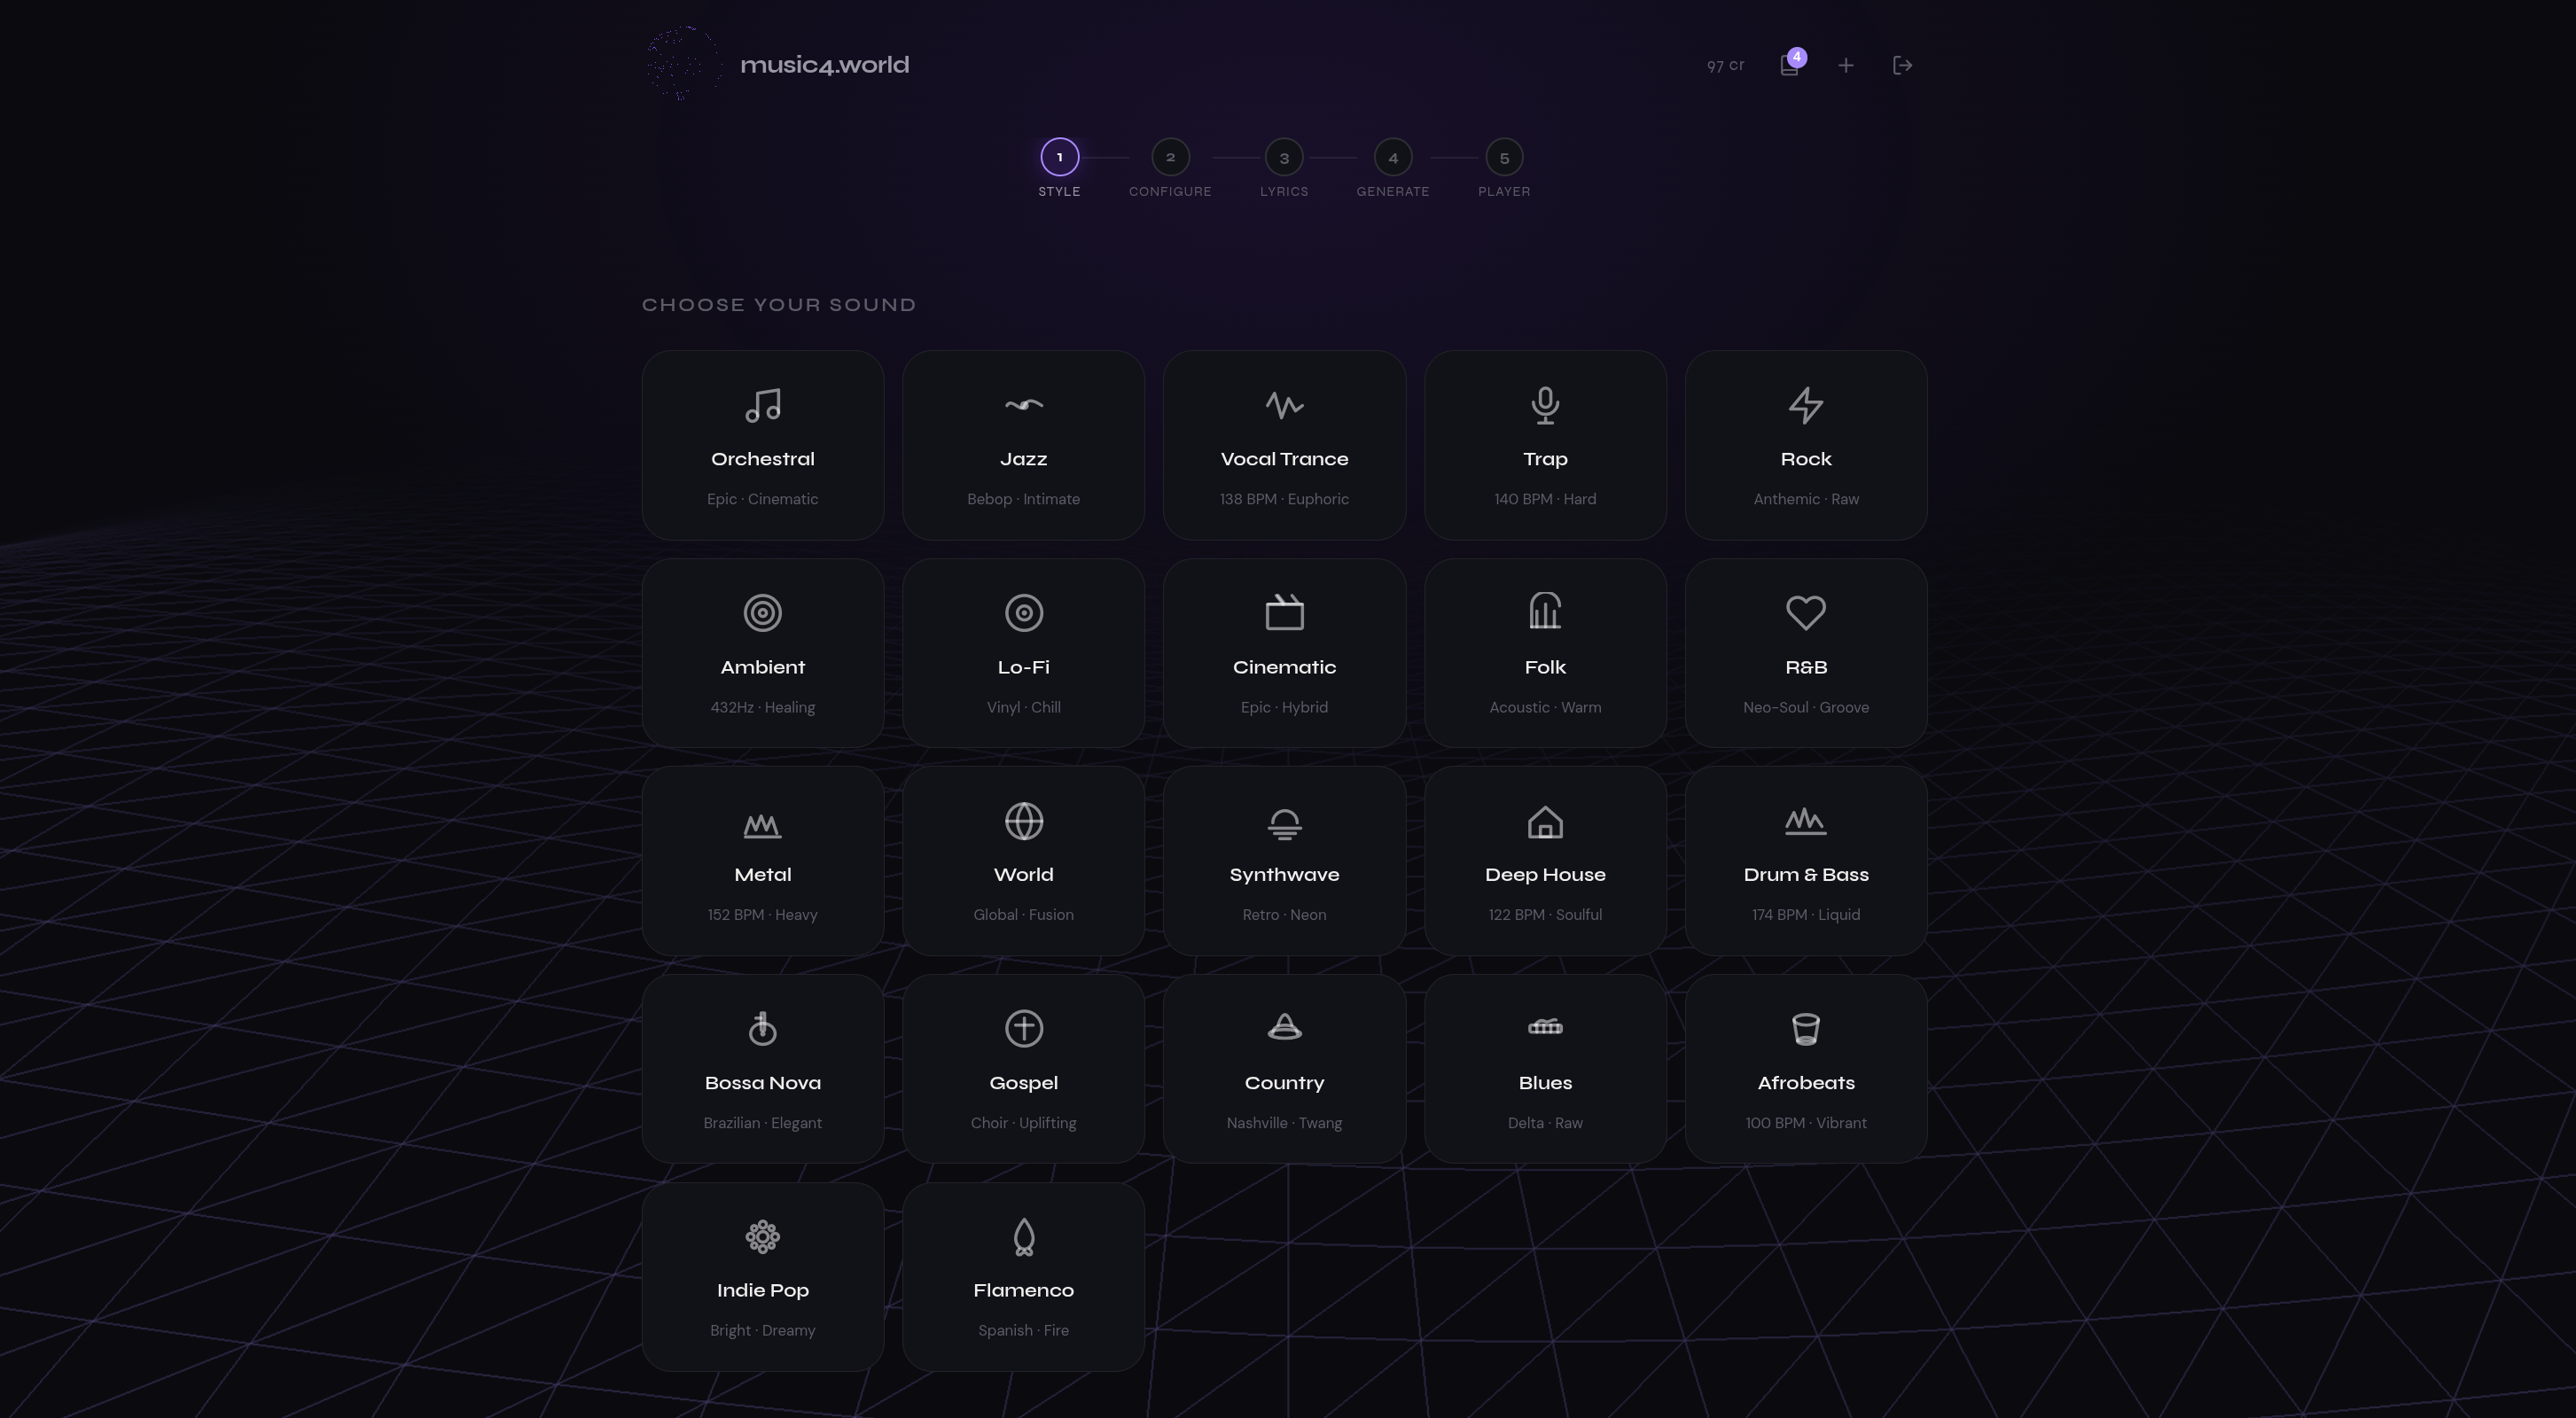The image size is (2576, 1418).
Task: Choose the Rock lightning bolt icon
Action: (x=1806, y=405)
